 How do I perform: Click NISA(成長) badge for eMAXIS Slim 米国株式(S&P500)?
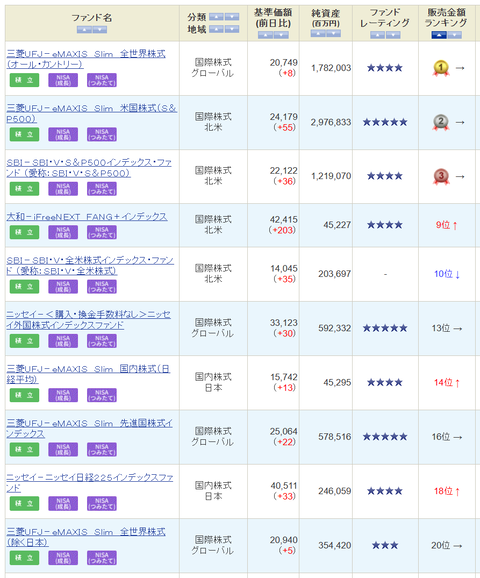[63, 134]
